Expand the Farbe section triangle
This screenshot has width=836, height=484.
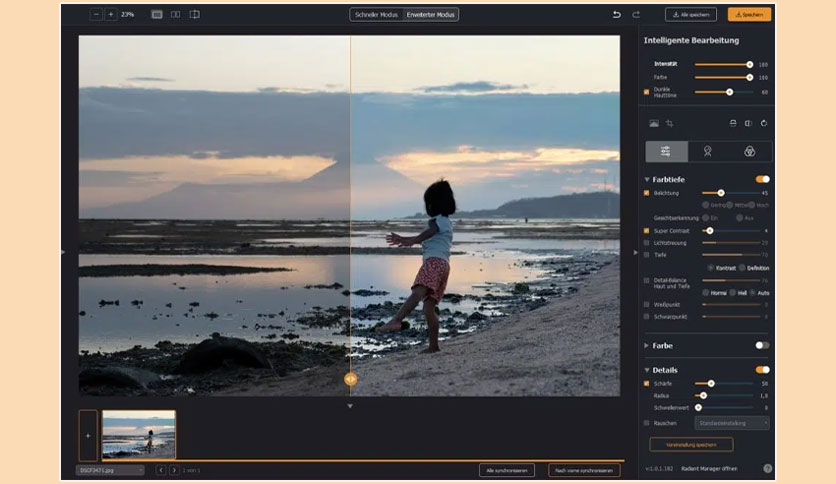click(x=647, y=345)
